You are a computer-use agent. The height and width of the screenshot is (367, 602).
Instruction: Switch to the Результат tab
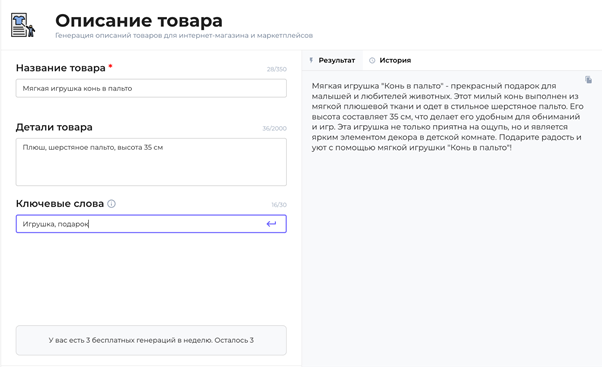coord(332,60)
